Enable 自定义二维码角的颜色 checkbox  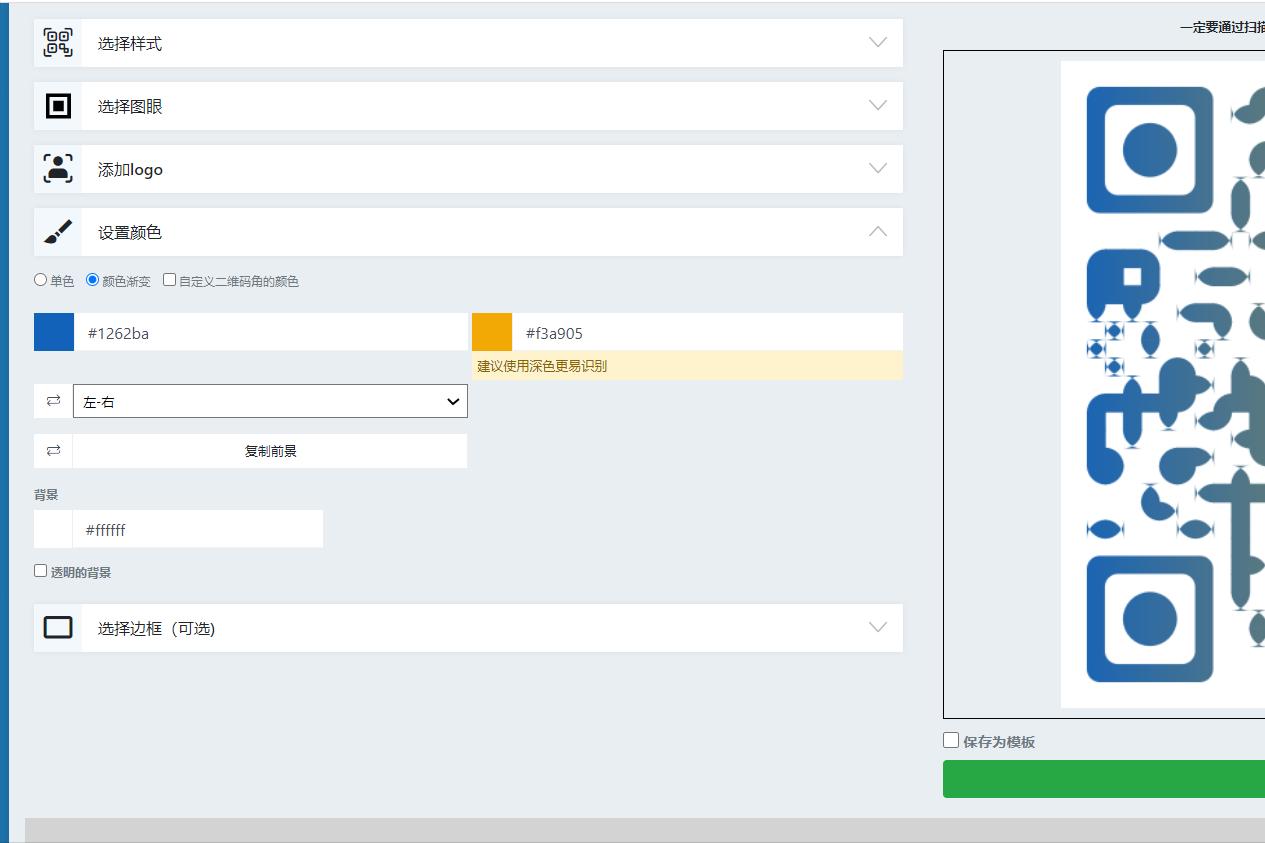tap(170, 280)
